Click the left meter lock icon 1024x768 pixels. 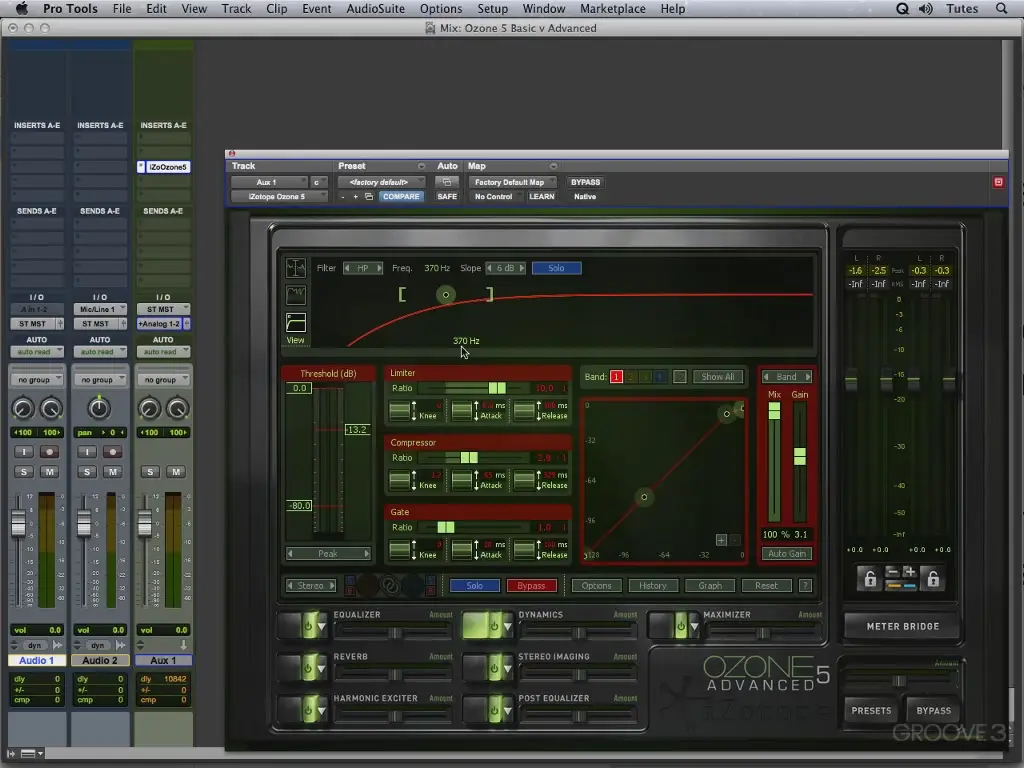pyautogui.click(x=870, y=578)
